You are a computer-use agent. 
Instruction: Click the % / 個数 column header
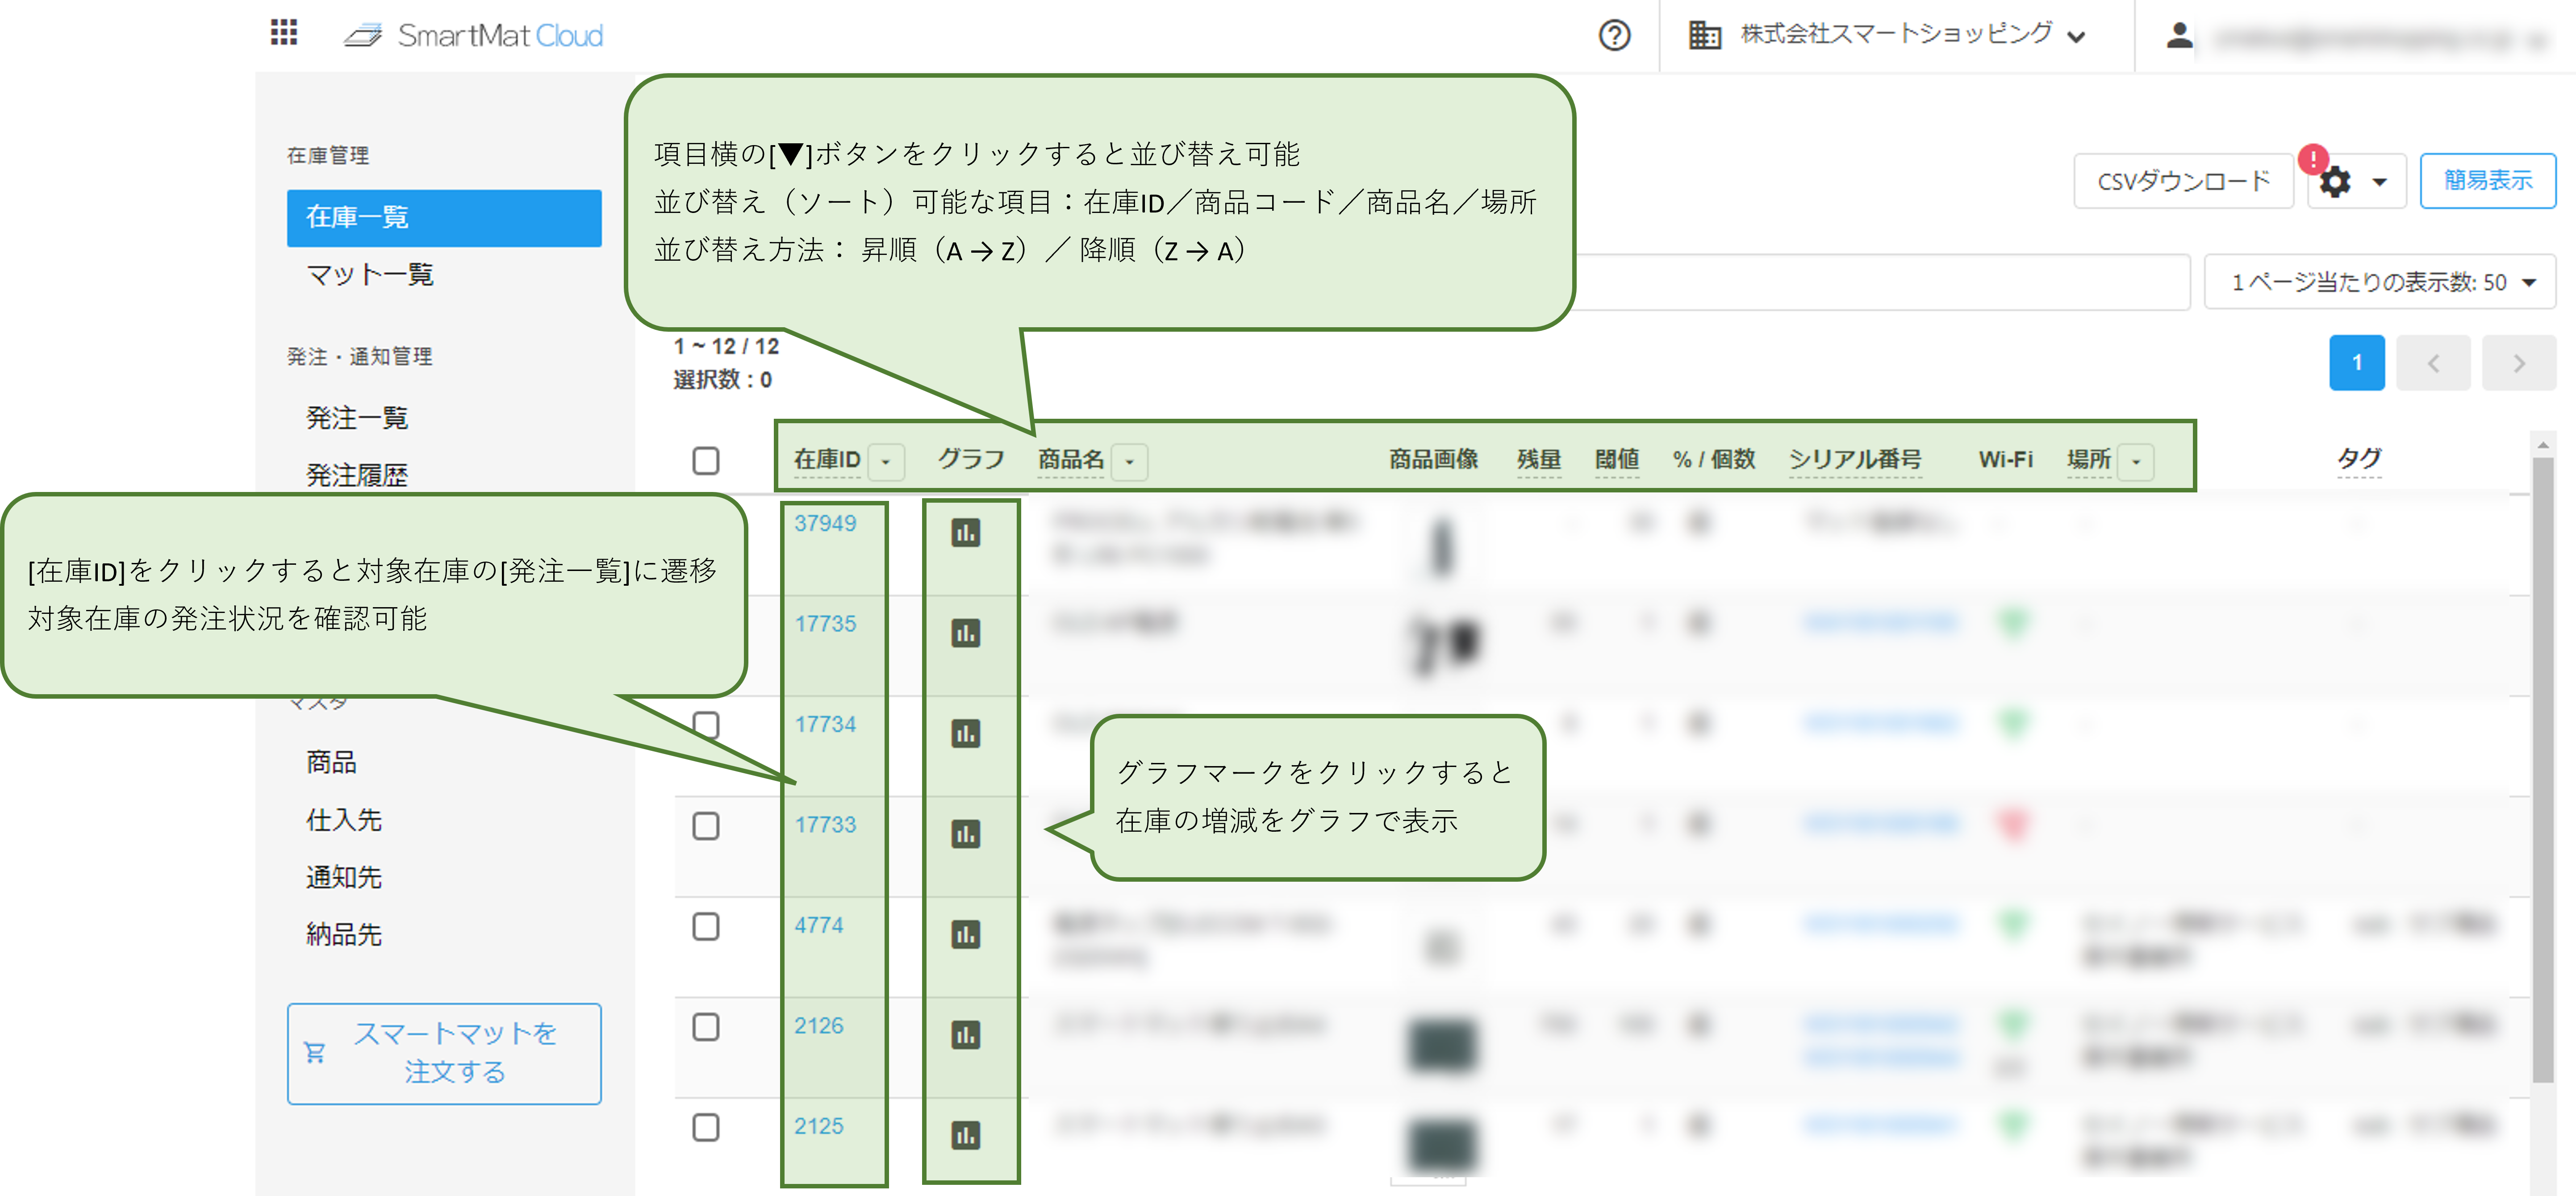click(1714, 459)
